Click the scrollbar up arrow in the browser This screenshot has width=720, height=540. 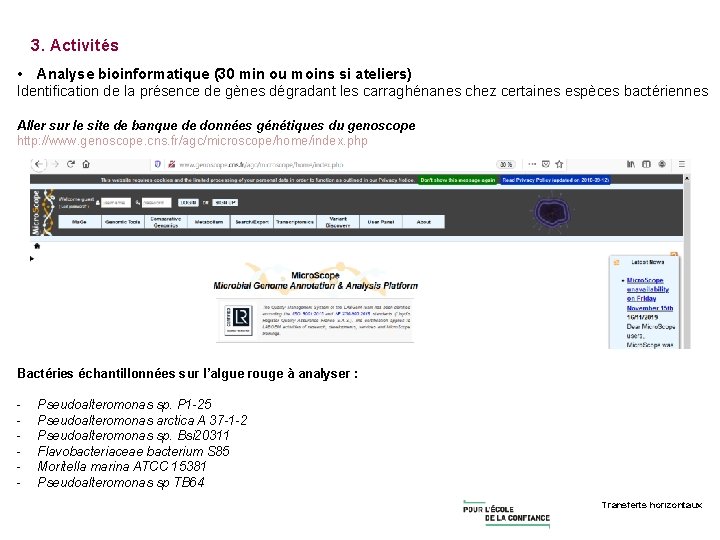[x=687, y=178]
